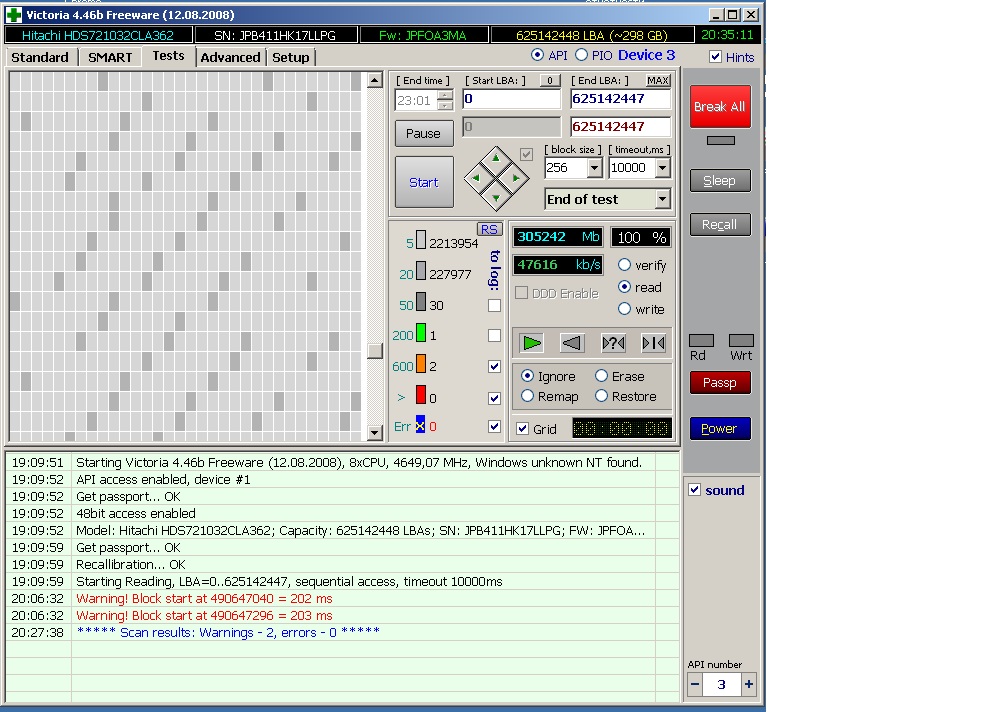Image resolution: width=1008 pixels, height=712 pixels.
Task: Click the upper End LBA input field
Action: (620, 98)
